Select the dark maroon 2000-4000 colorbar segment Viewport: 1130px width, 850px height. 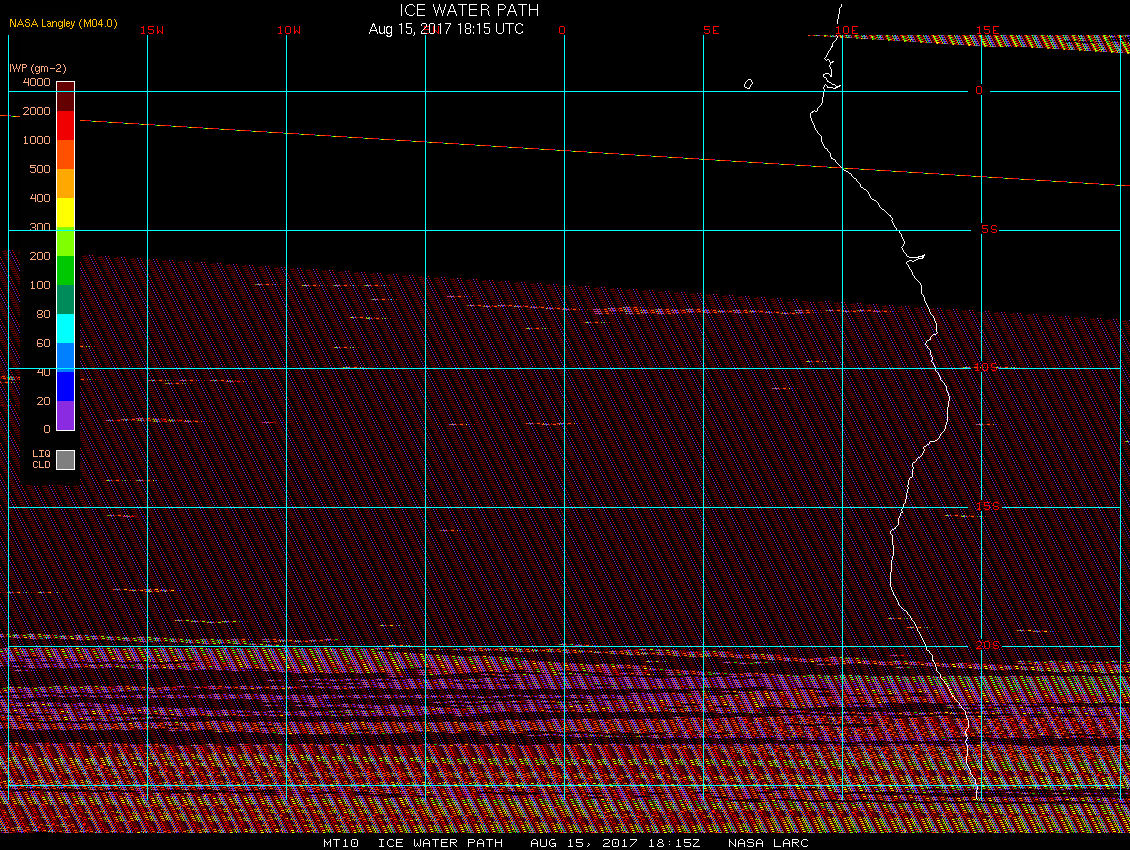[66, 97]
